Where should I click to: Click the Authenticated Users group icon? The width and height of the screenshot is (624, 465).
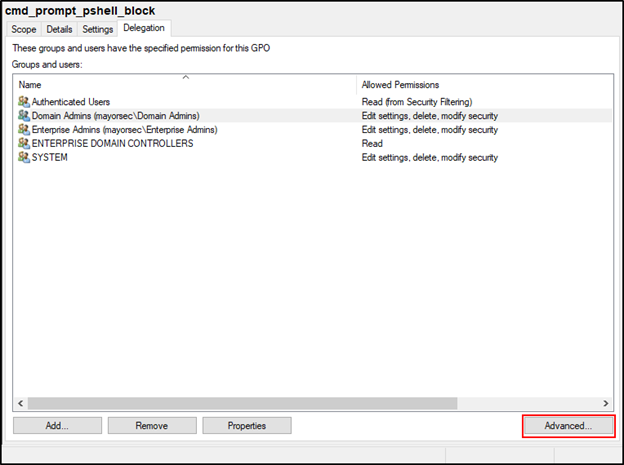pos(24,102)
